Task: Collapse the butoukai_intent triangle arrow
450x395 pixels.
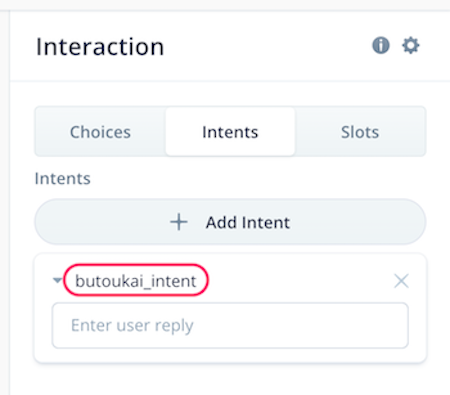Action: coord(58,280)
